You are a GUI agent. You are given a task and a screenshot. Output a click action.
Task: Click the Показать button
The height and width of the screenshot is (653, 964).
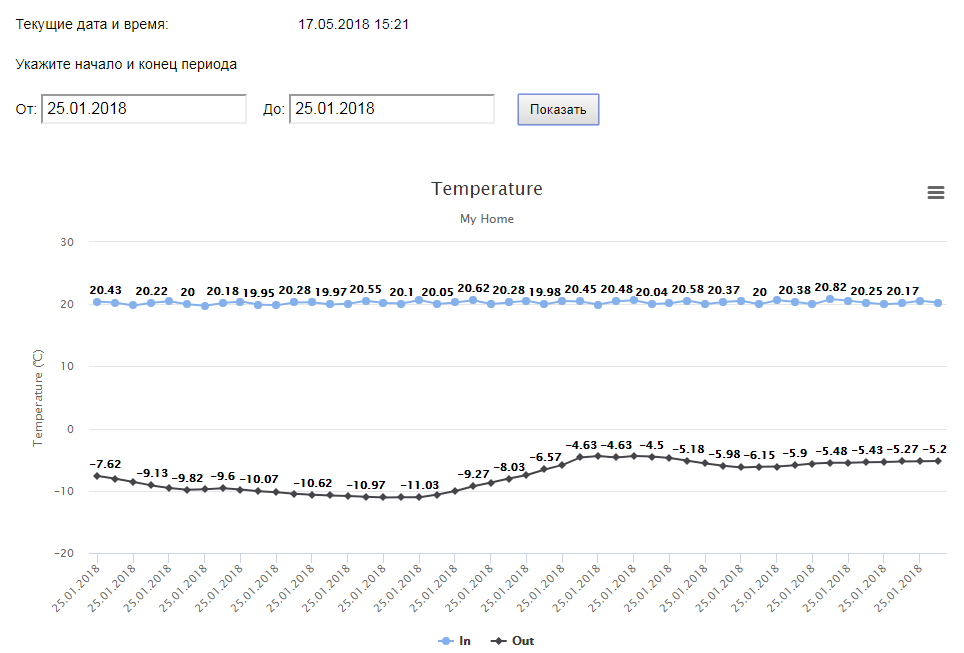point(558,109)
